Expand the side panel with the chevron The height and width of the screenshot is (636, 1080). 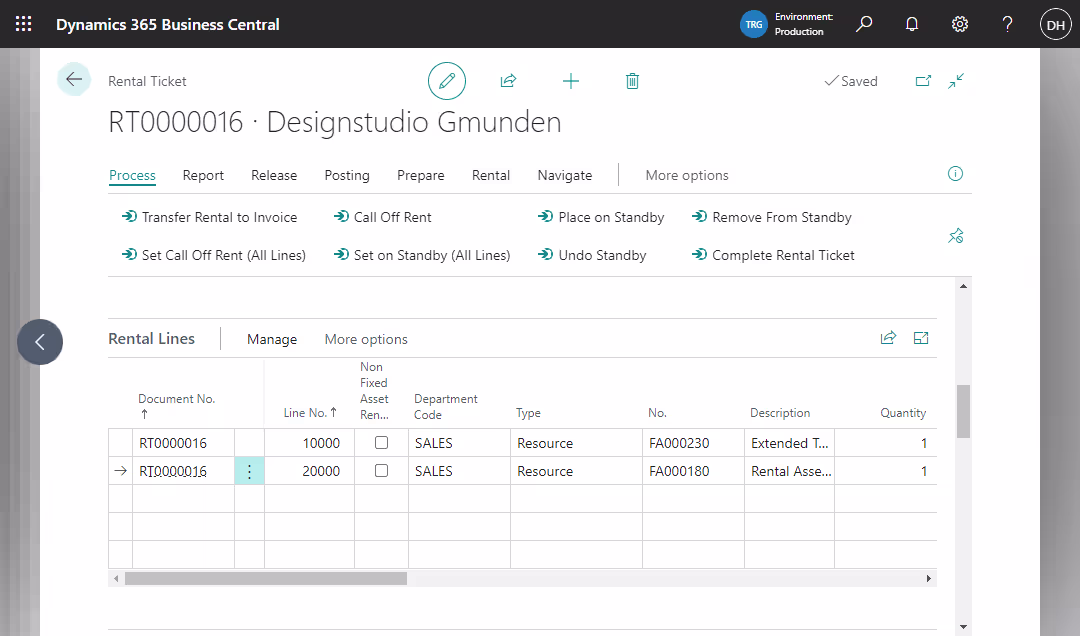tap(40, 342)
